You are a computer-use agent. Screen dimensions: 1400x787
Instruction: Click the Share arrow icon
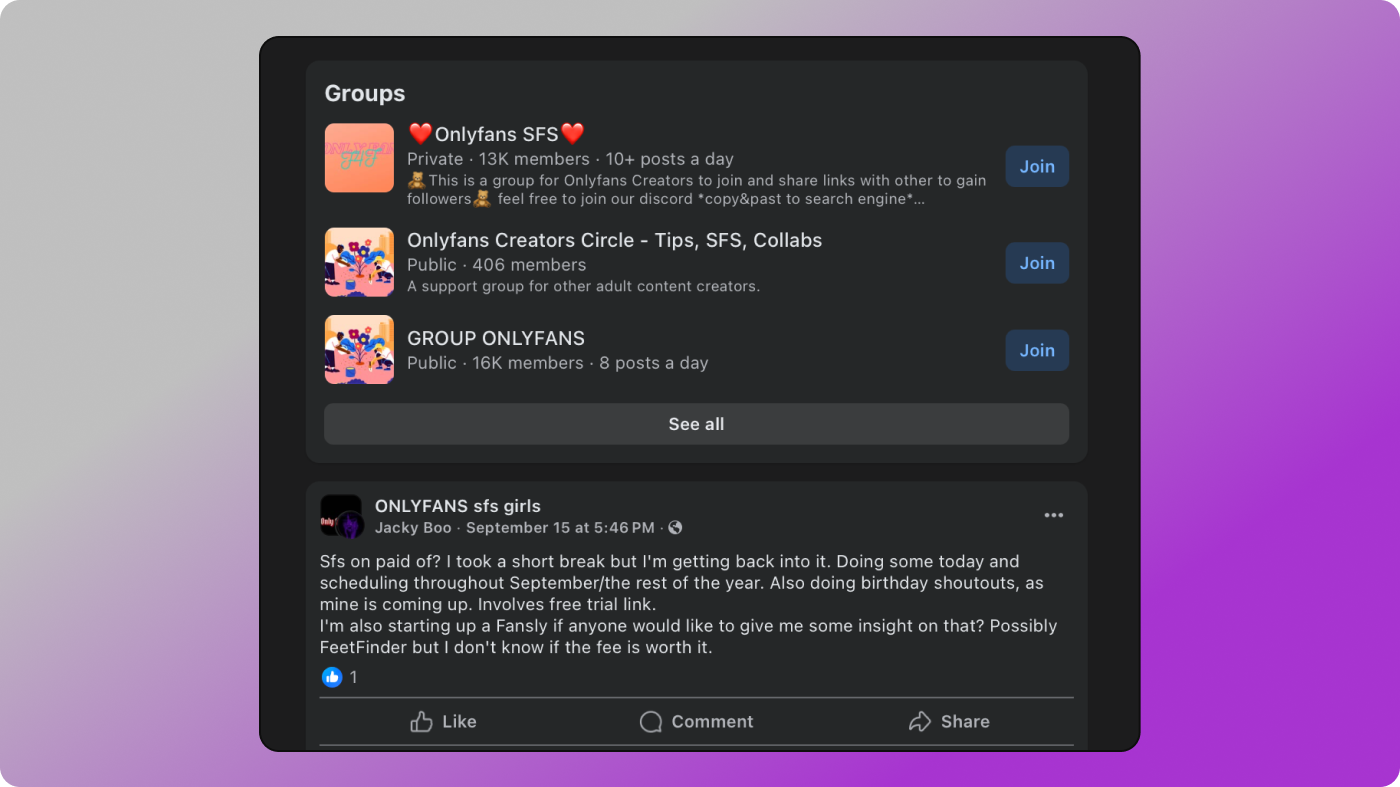tap(920, 722)
